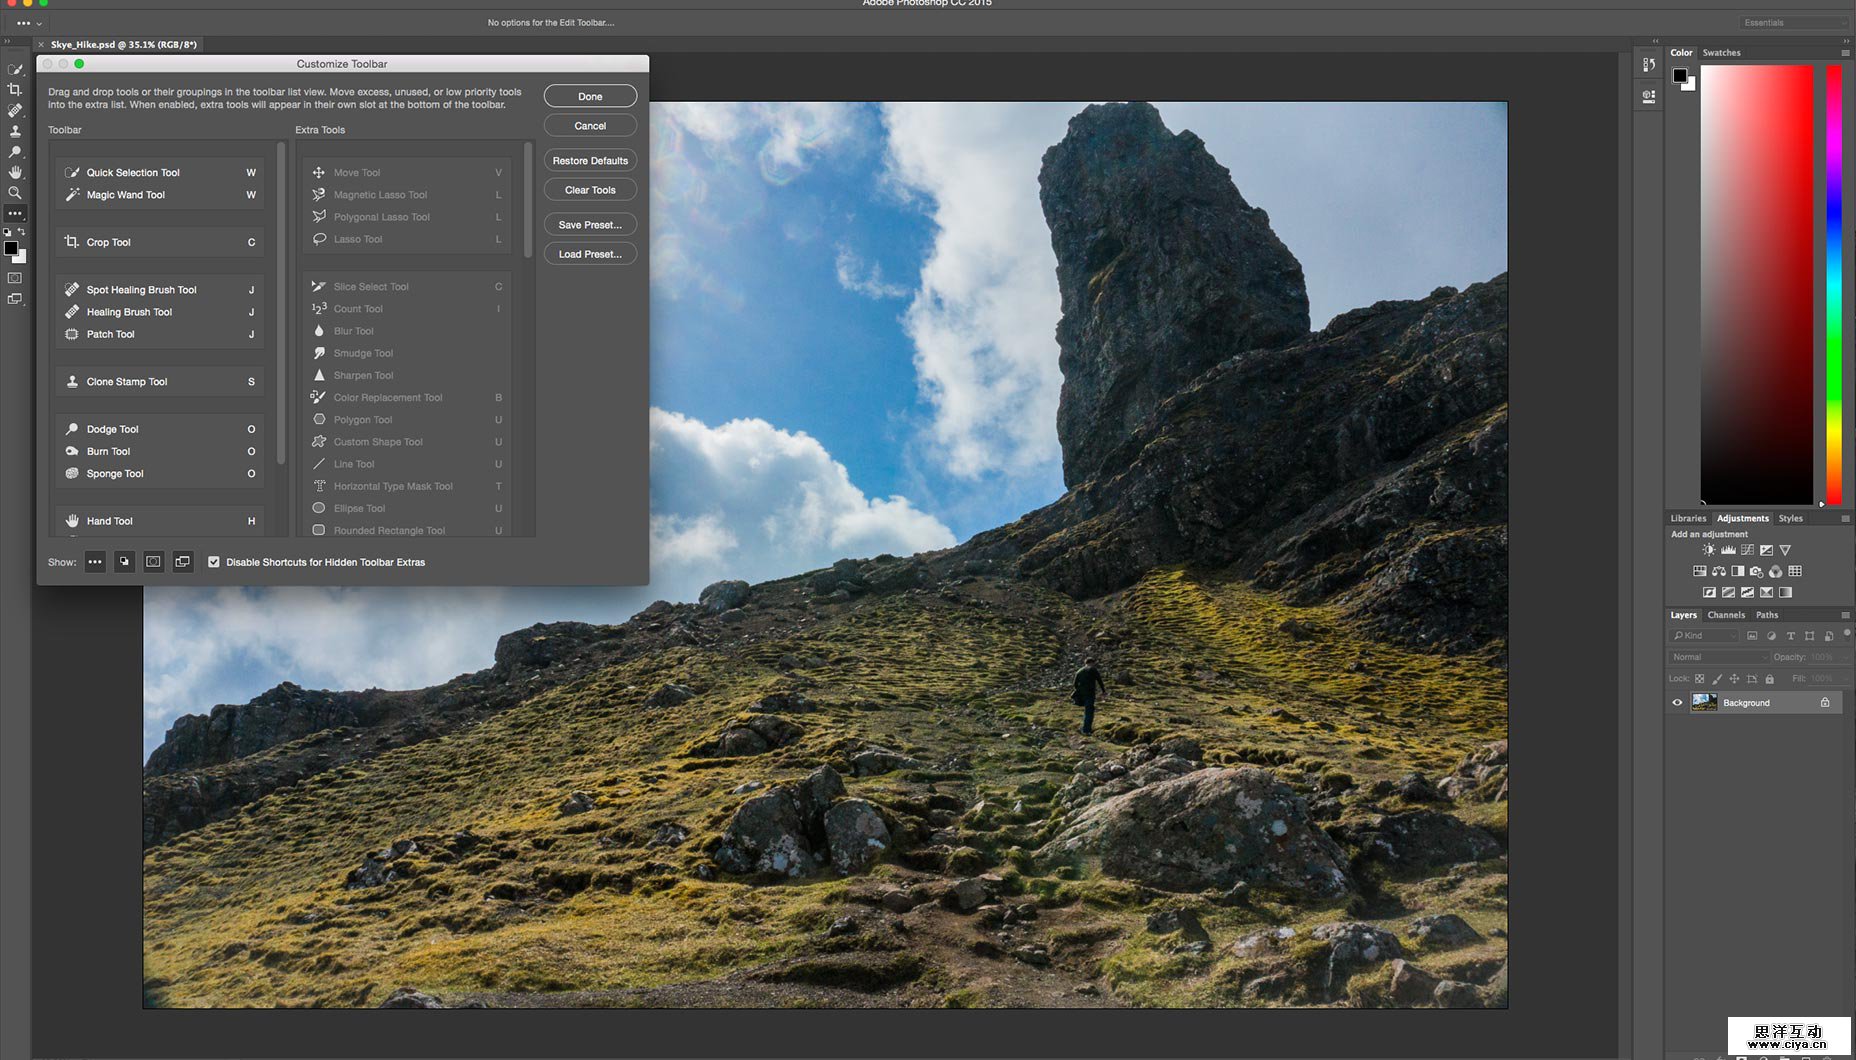Uncheck Disable Shortcuts for Hidden Toolbar Extras
This screenshot has width=1856, height=1060.
pos(214,562)
